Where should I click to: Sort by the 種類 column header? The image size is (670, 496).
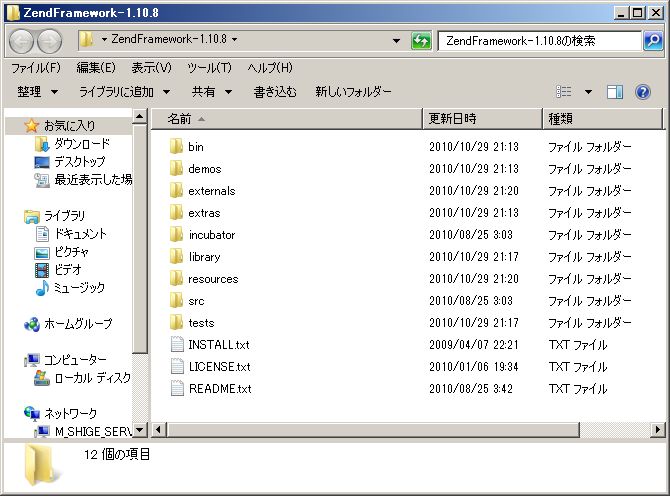pyautogui.click(x=603, y=119)
